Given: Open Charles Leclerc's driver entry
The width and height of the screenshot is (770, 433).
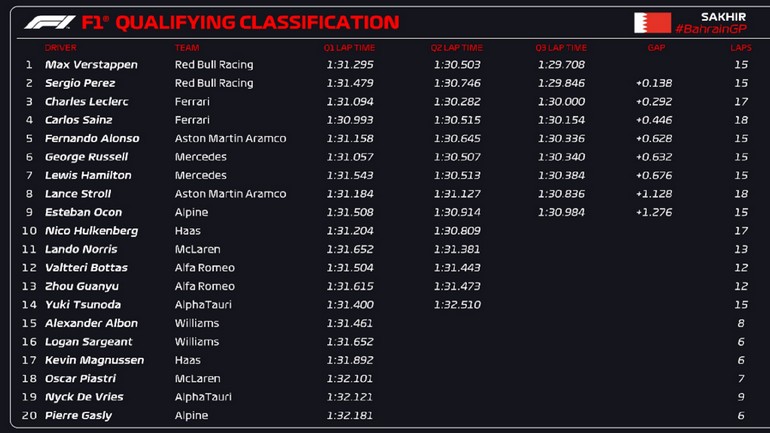Looking at the screenshot, I should click(x=87, y=102).
